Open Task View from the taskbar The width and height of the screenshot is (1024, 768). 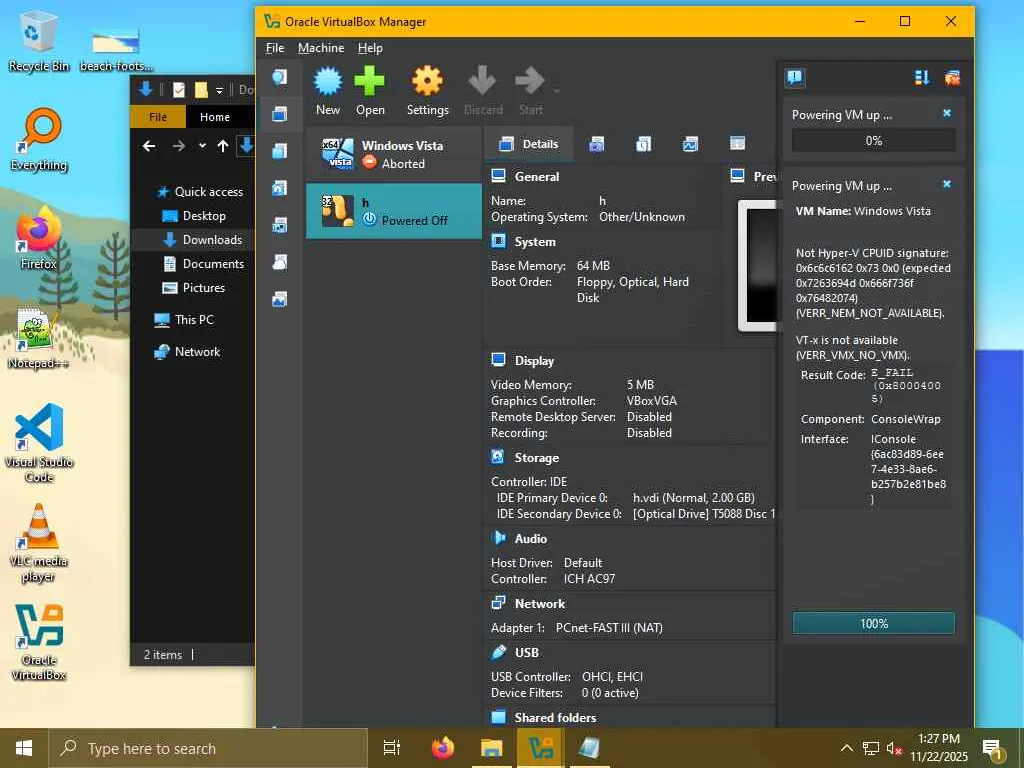391,748
